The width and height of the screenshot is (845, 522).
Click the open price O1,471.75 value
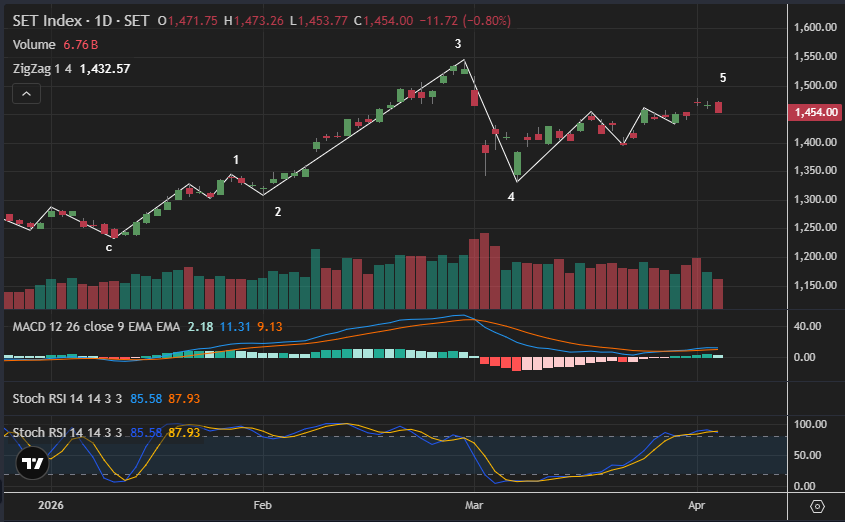coord(188,21)
